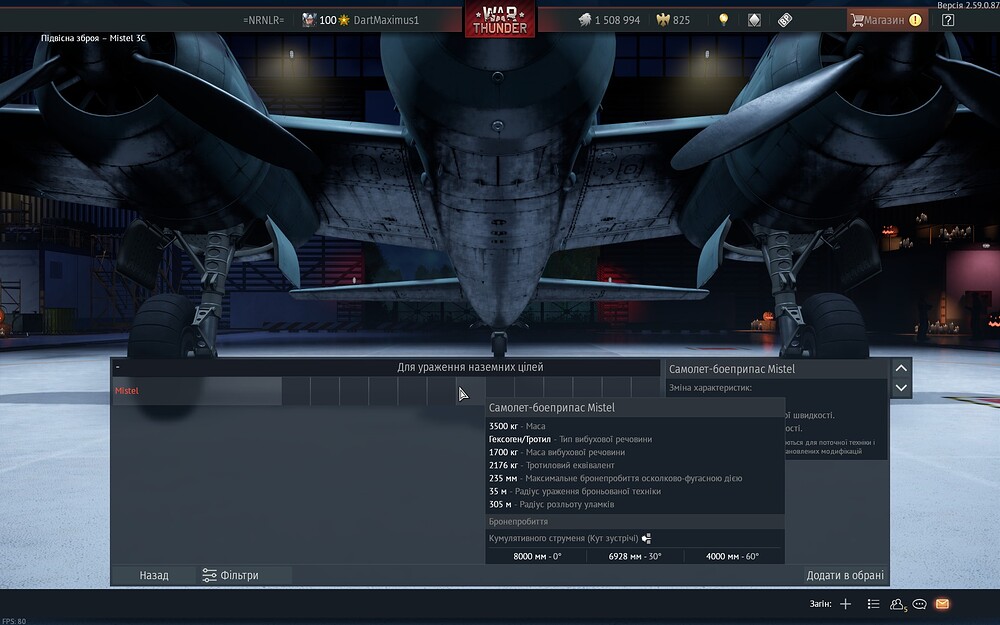Screen dimensions: 1000x625
Task: Click the DartMaximus1 player name
Action: (x=386, y=20)
